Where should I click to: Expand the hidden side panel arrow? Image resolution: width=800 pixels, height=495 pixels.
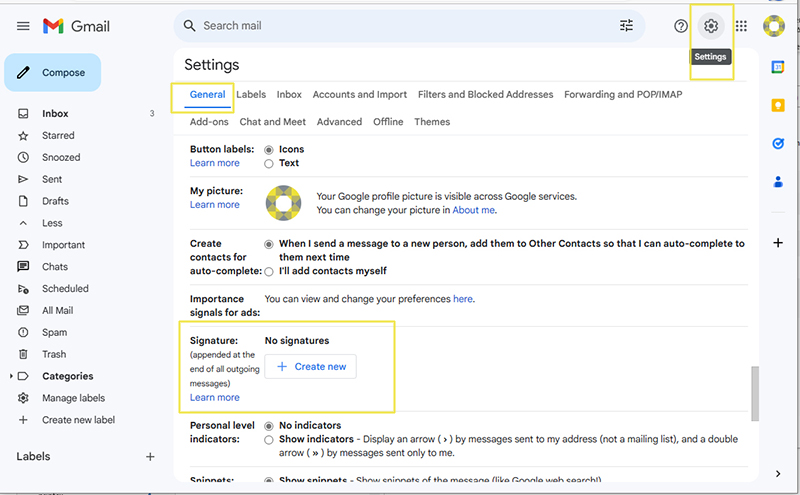[x=778, y=473]
